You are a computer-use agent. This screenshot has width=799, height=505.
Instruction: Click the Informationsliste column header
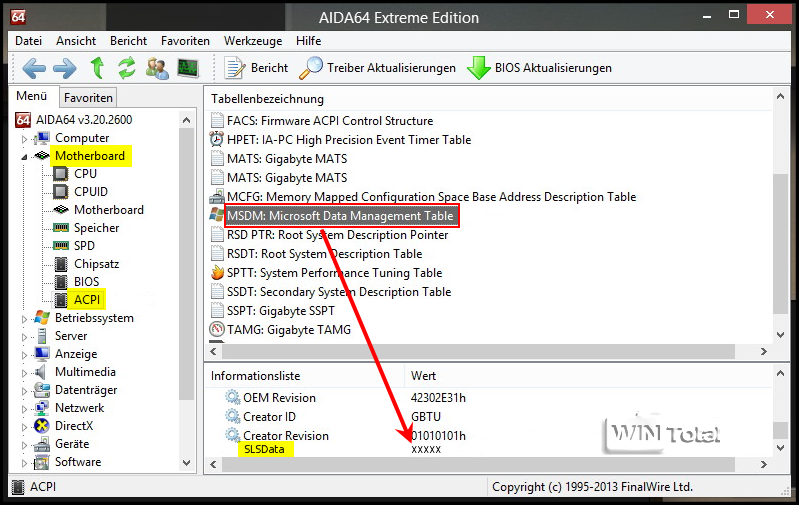pos(255,376)
